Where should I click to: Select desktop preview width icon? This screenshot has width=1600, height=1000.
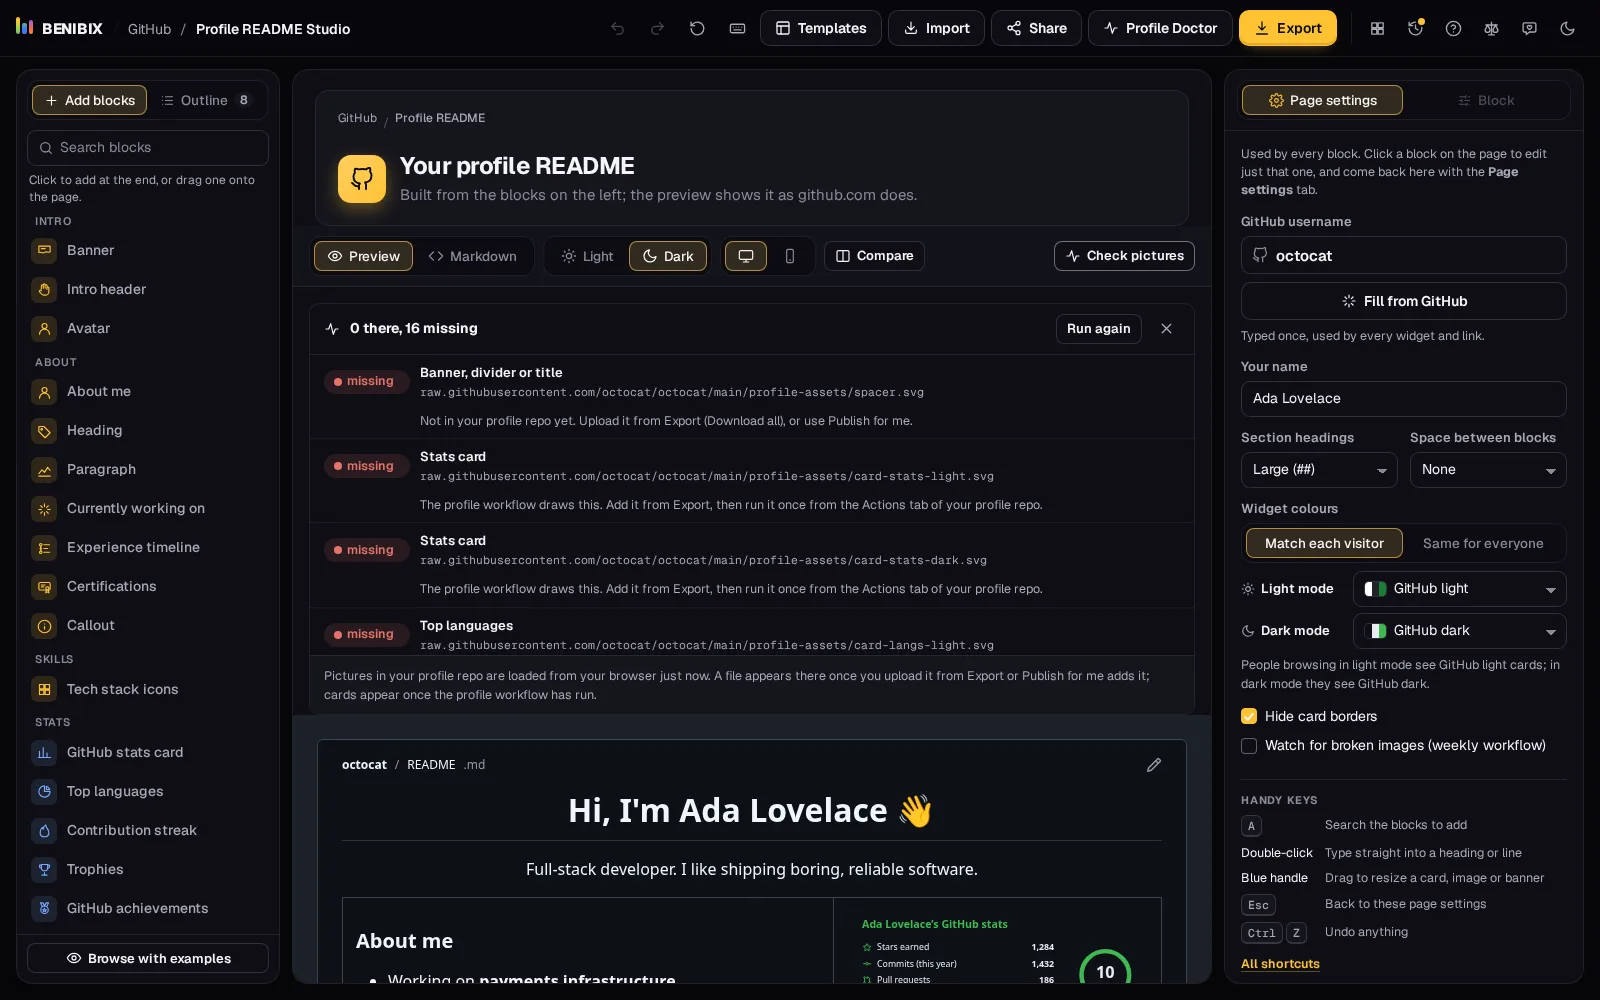(x=746, y=256)
